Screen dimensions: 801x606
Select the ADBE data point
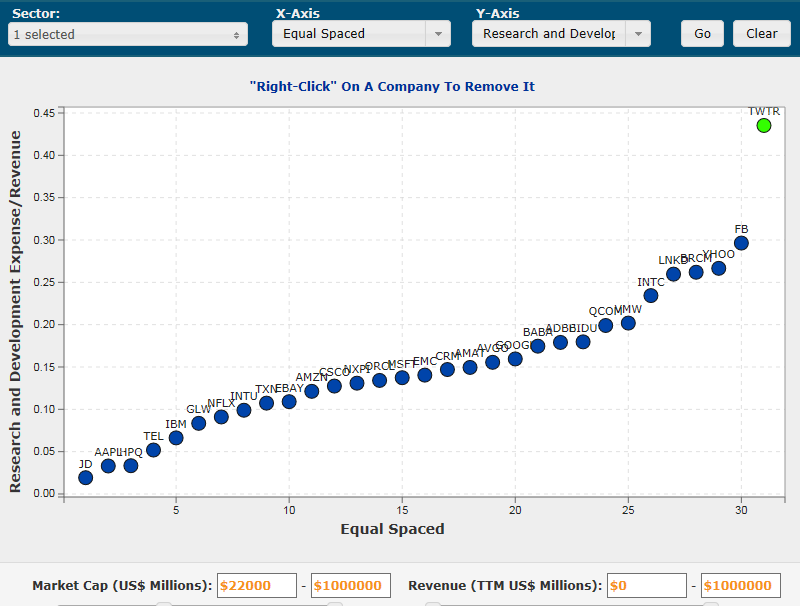560,342
